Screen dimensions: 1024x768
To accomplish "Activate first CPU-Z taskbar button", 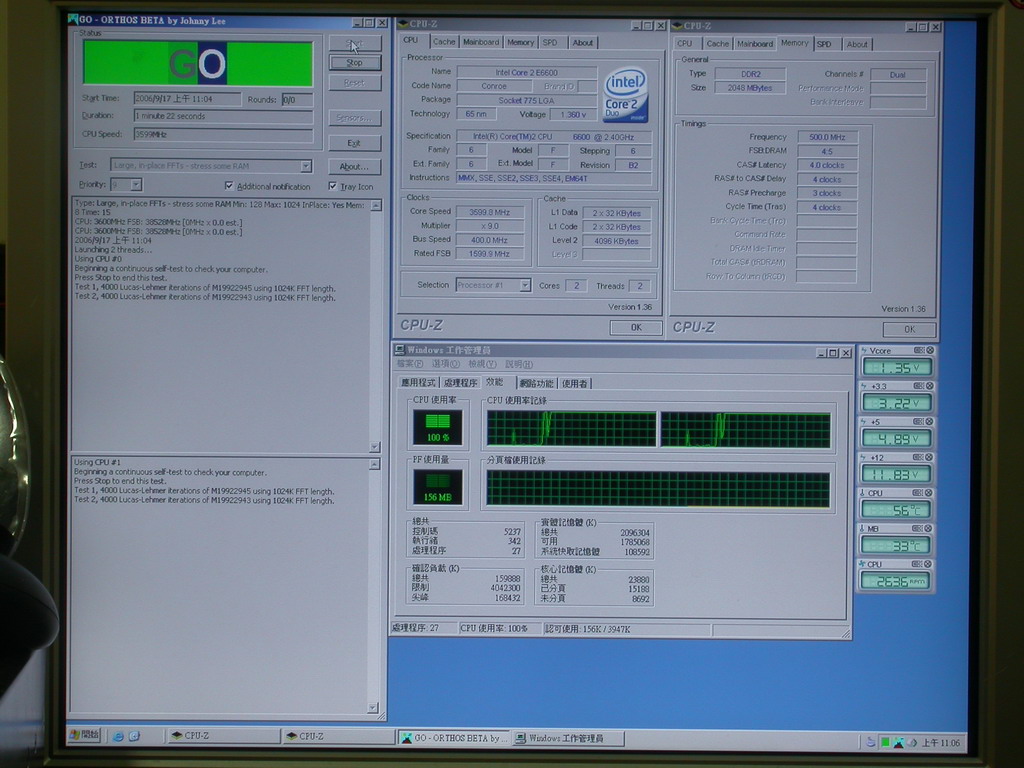I will [x=222, y=736].
